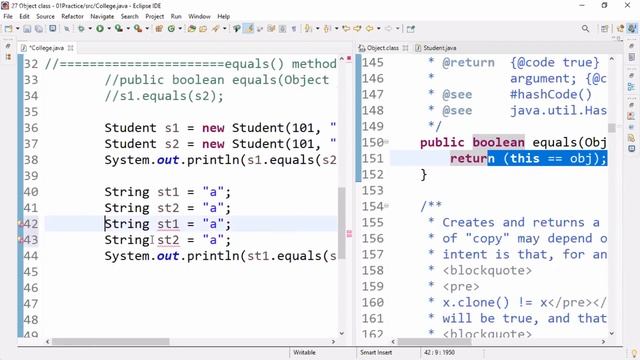Click College.java vertical scrollbar thumb
This screenshot has width=640, height=360.
click(342, 222)
